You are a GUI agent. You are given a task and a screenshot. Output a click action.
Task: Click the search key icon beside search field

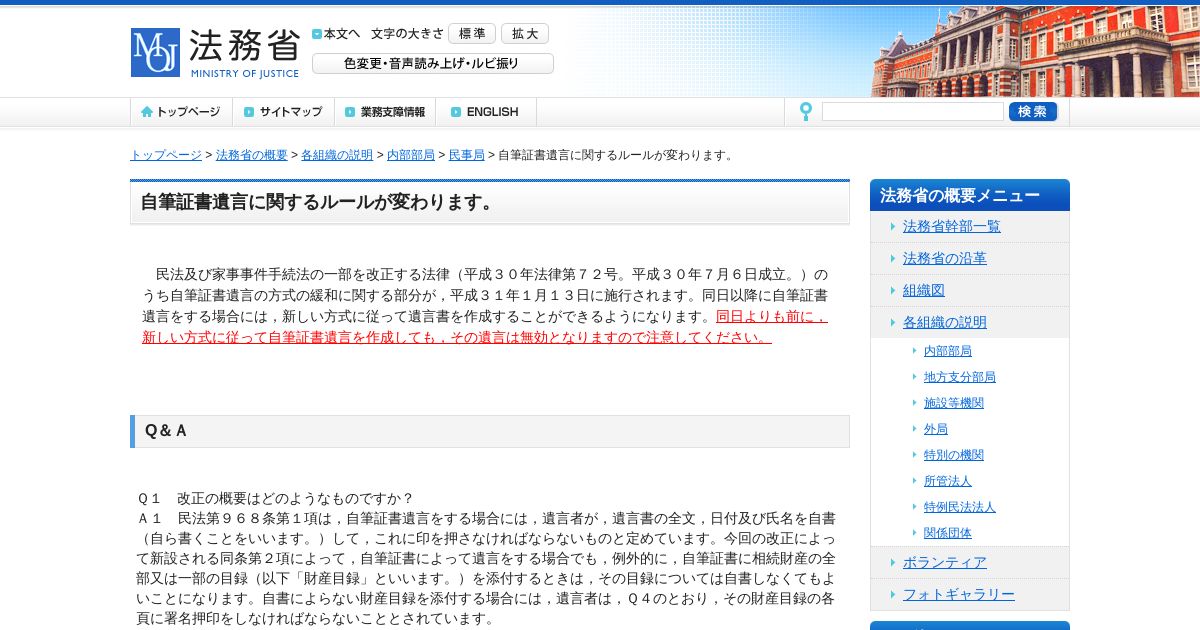(805, 112)
